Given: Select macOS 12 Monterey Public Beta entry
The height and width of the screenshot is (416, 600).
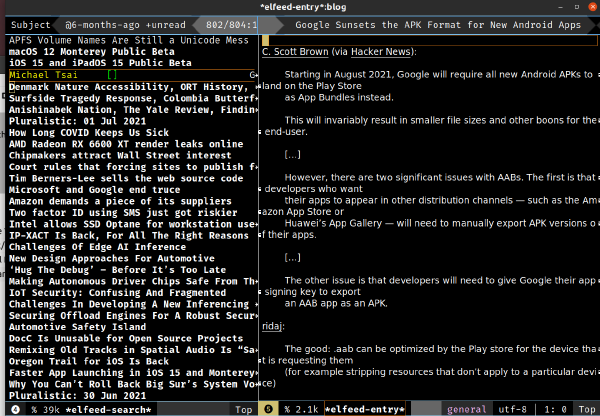Looking at the screenshot, I should [x=91, y=52].
